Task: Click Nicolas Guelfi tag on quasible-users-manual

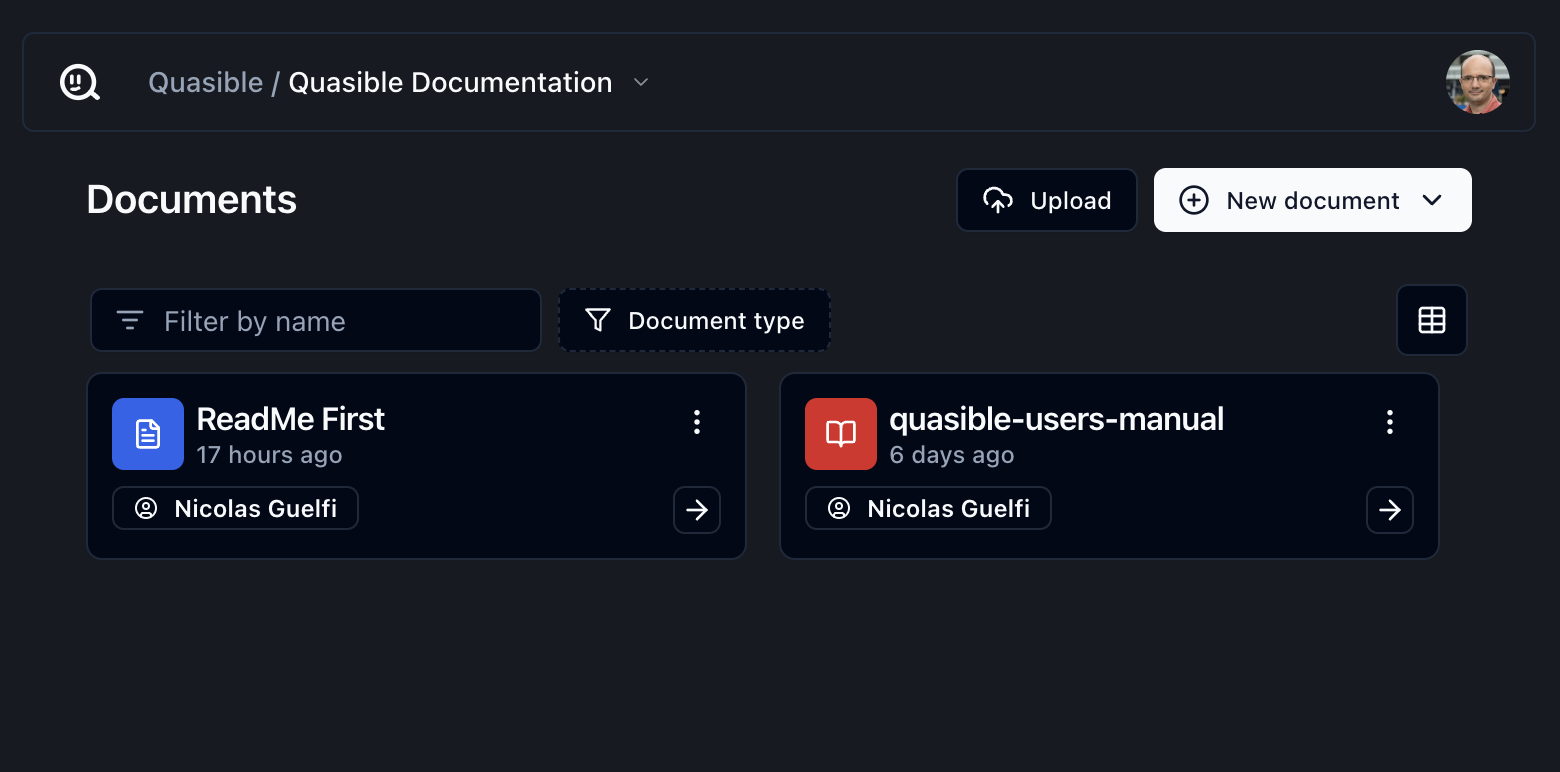Action: tap(928, 508)
